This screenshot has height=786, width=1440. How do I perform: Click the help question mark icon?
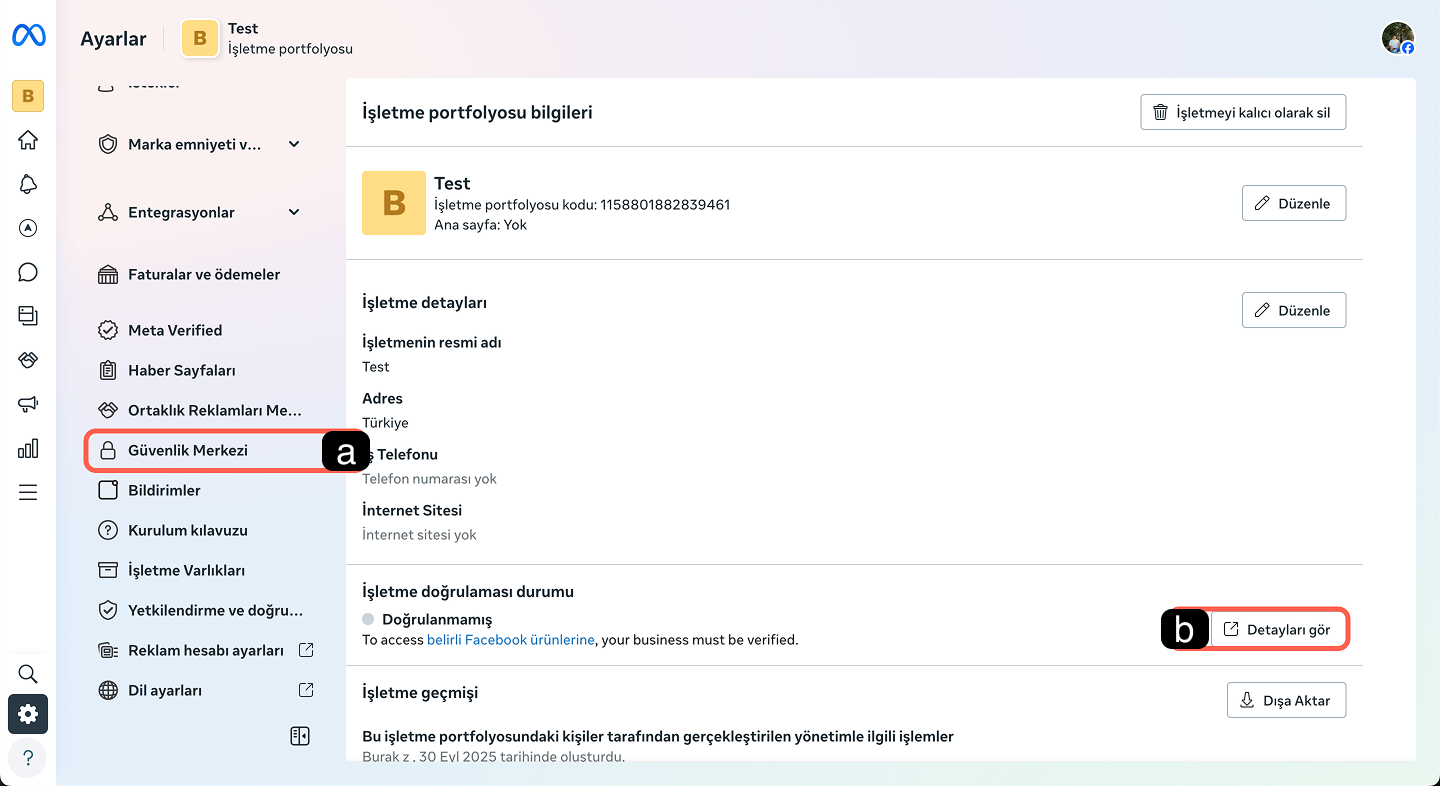point(28,757)
